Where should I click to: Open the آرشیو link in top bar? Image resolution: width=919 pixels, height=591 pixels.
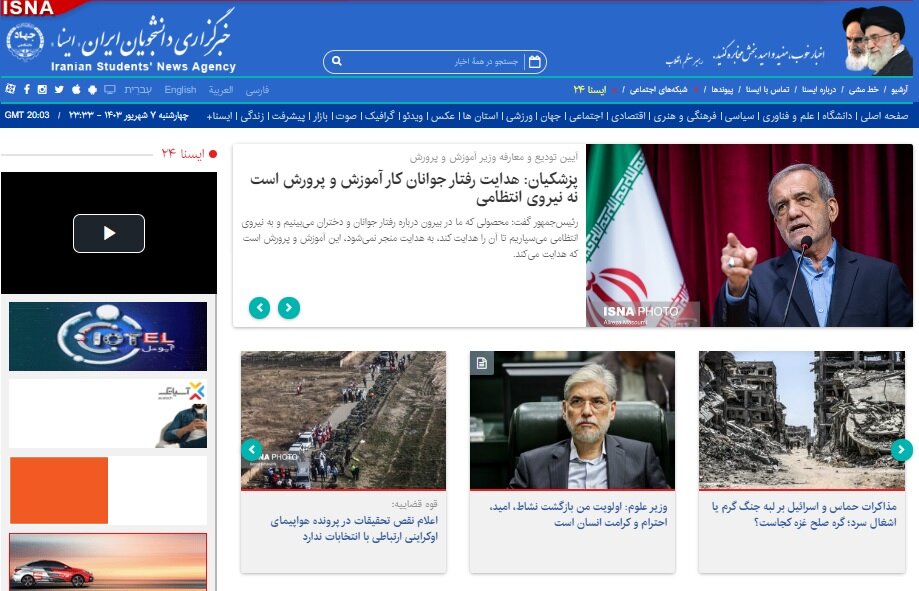tap(900, 90)
